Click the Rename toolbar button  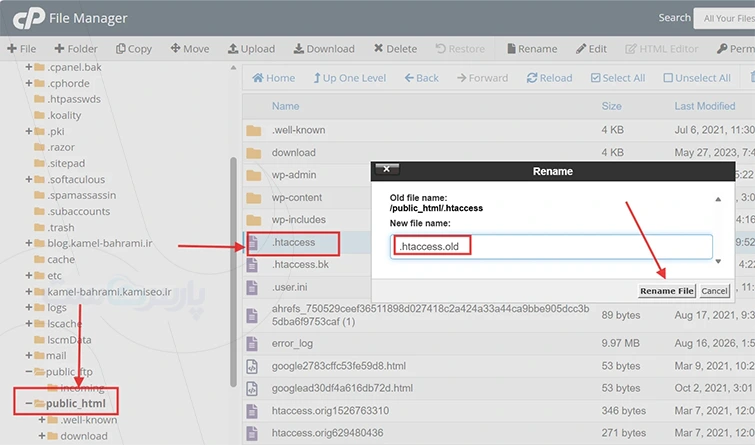532,49
